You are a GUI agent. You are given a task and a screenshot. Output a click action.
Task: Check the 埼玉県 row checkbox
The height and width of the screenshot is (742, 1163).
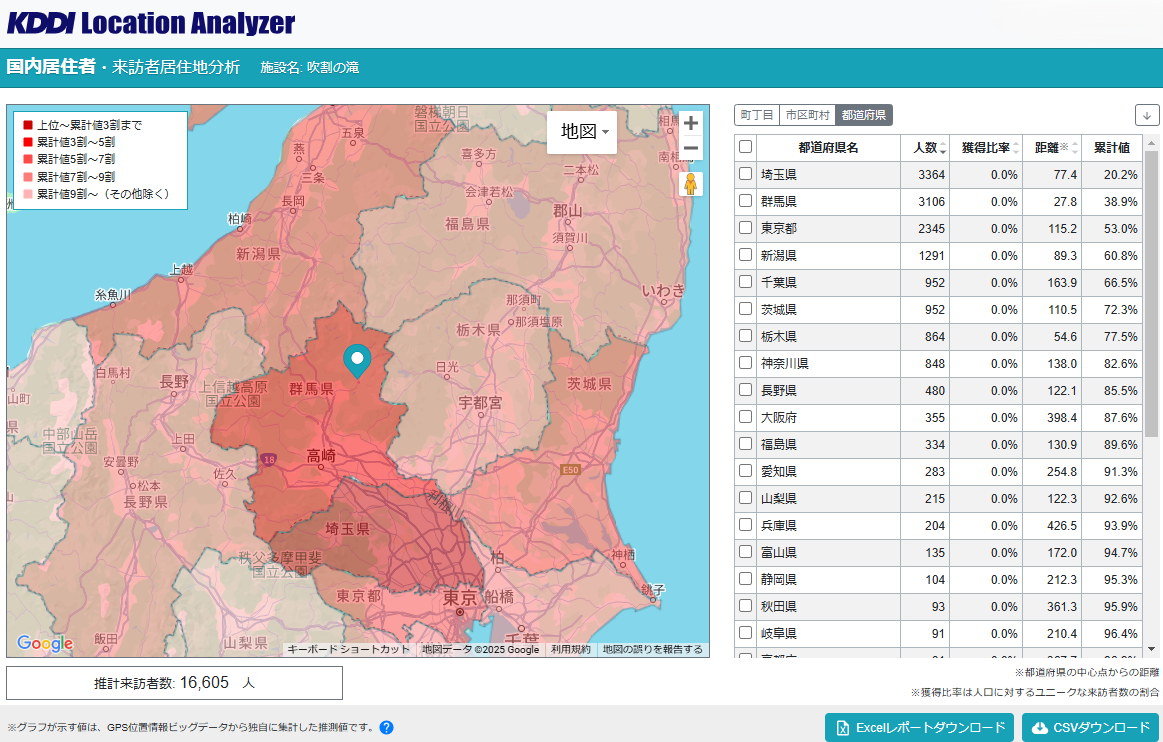[x=745, y=174]
